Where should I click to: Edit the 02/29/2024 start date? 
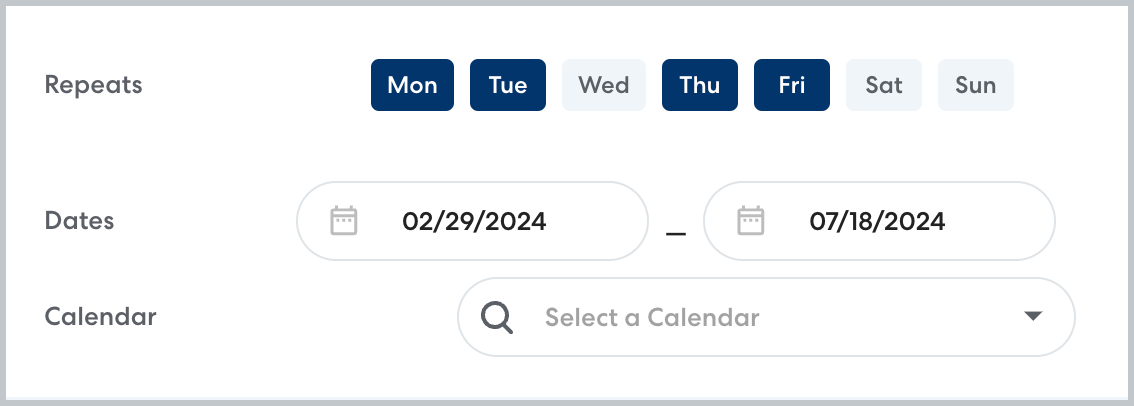click(474, 221)
